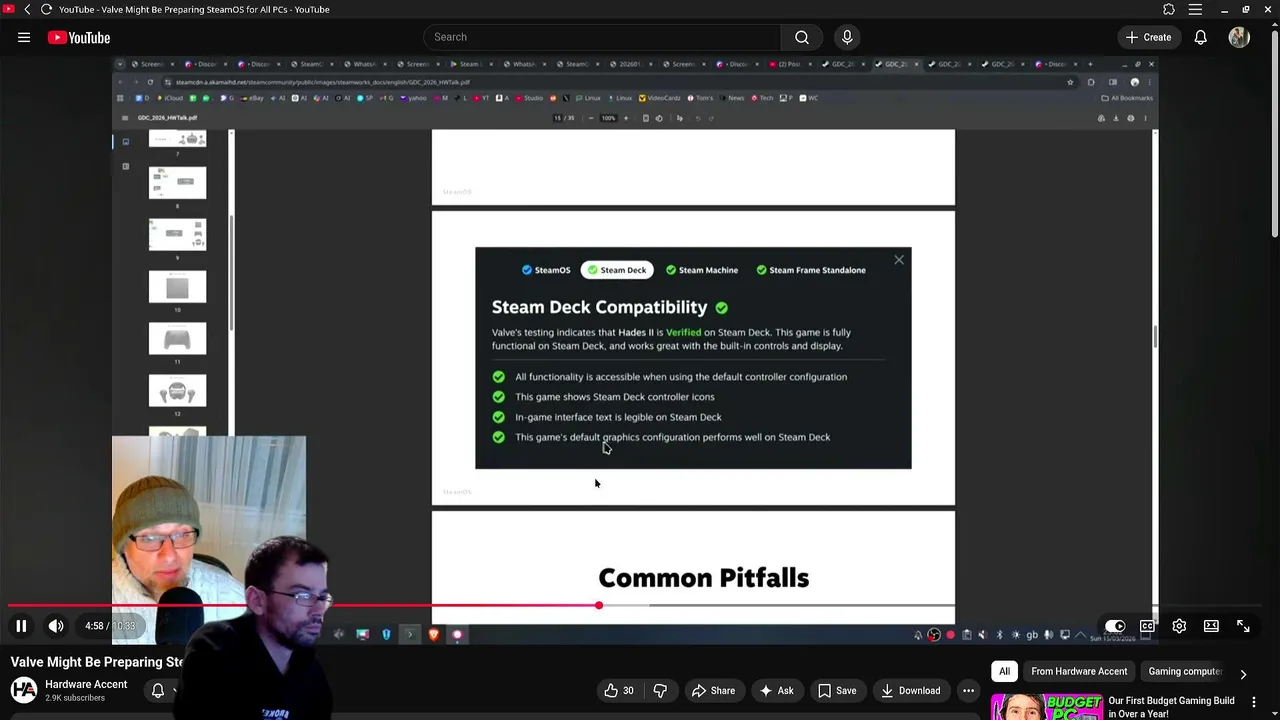The width and height of the screenshot is (1280, 720).
Task: Click the SteamOS tab shown in the video
Action: pos(546,270)
